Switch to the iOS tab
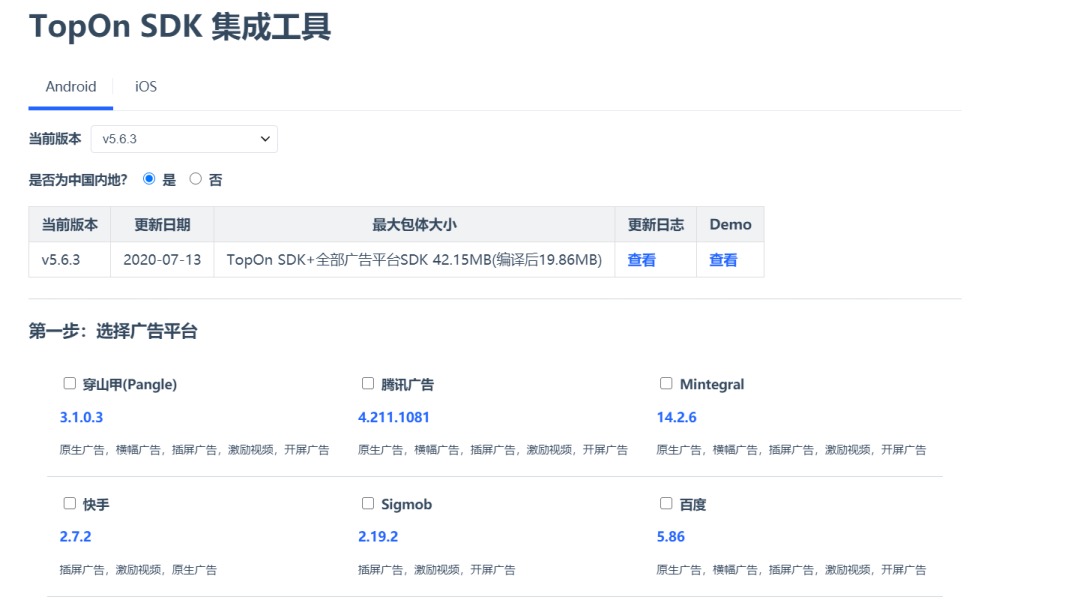Screen dimensions: 1080x606 coord(146,87)
